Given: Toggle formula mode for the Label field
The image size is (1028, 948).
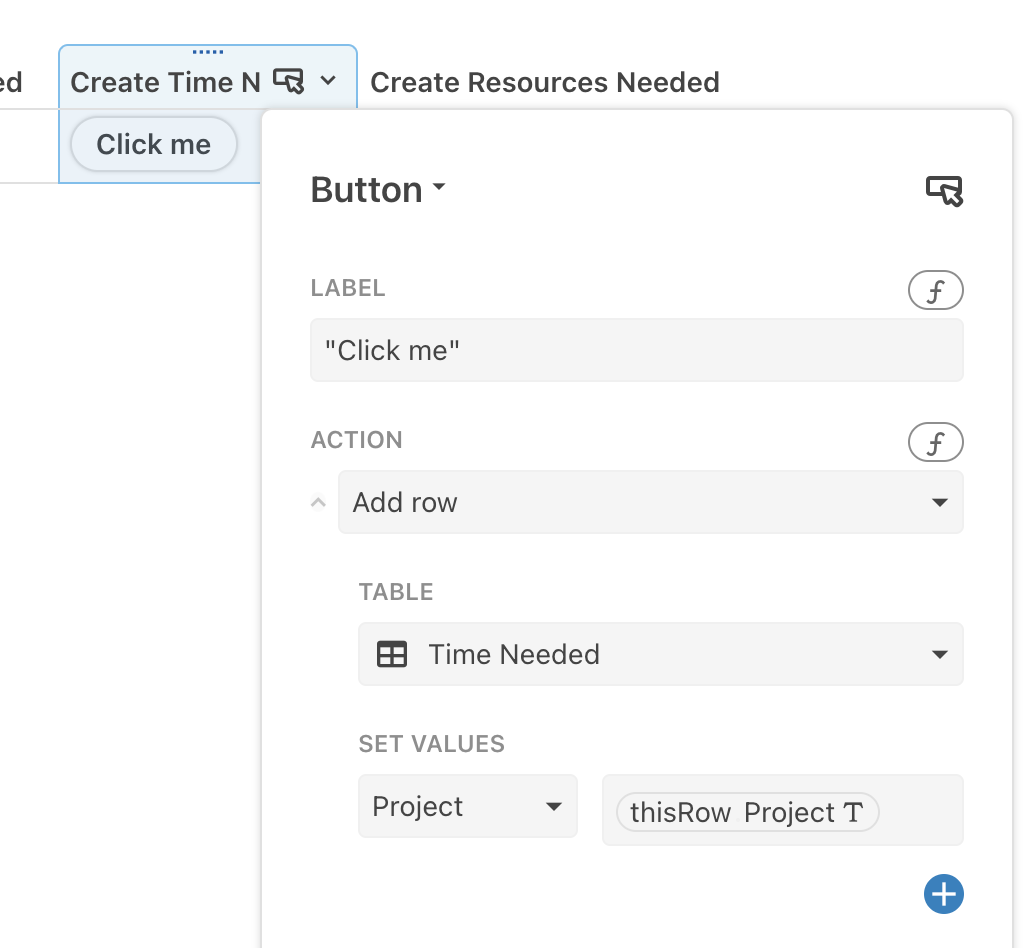Looking at the screenshot, I should point(935,291).
